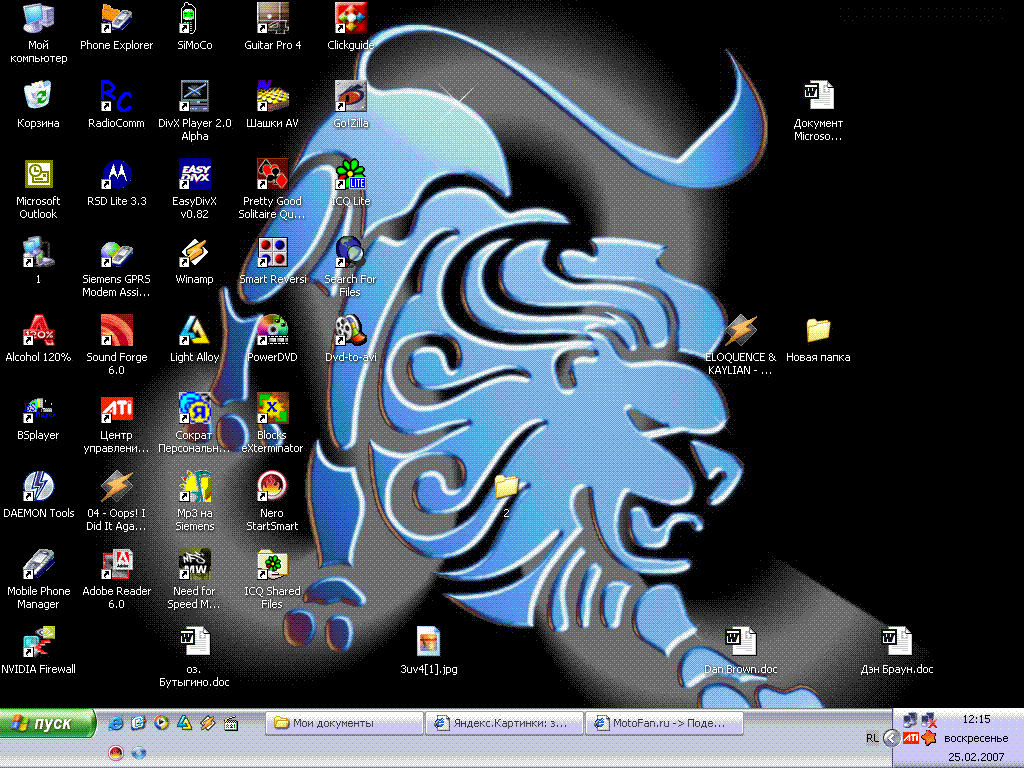Viewport: 1024px width, 768px height.
Task: Select the Новая папка folder
Action: click(818, 330)
